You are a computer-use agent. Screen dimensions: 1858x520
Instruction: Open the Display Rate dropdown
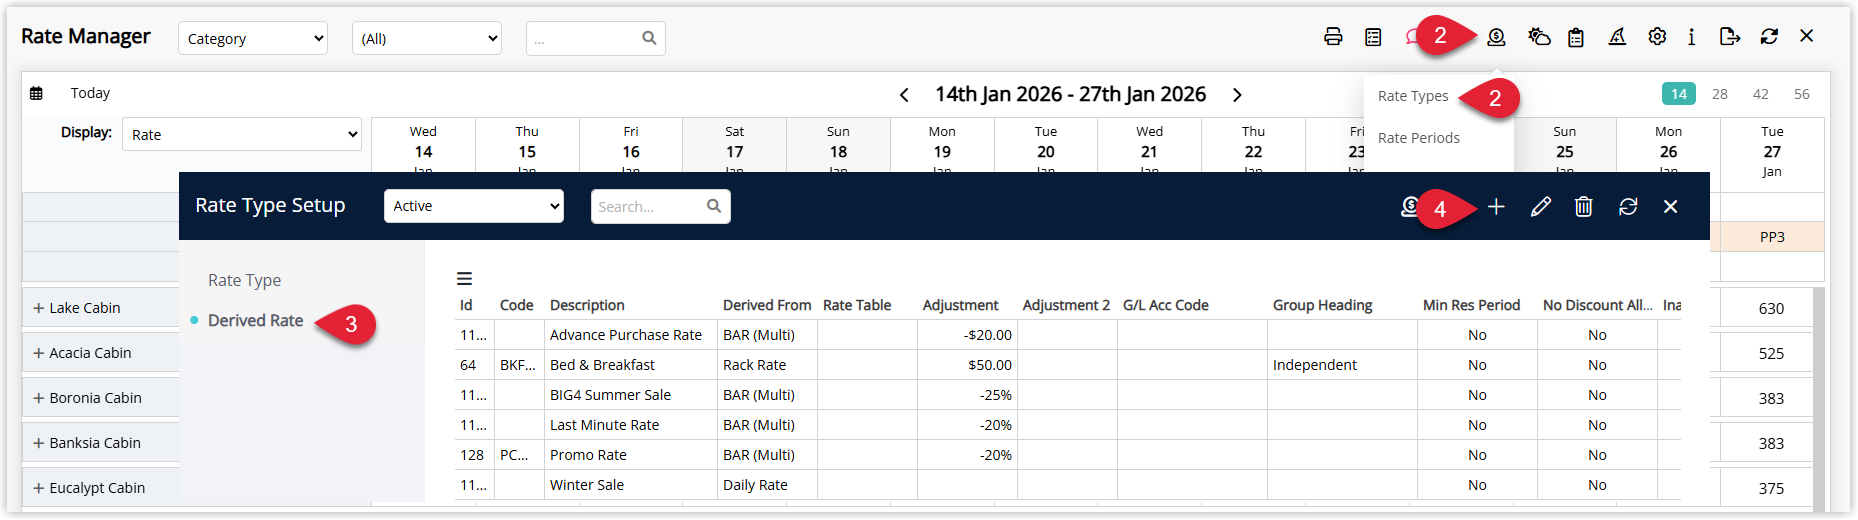[x=242, y=135]
